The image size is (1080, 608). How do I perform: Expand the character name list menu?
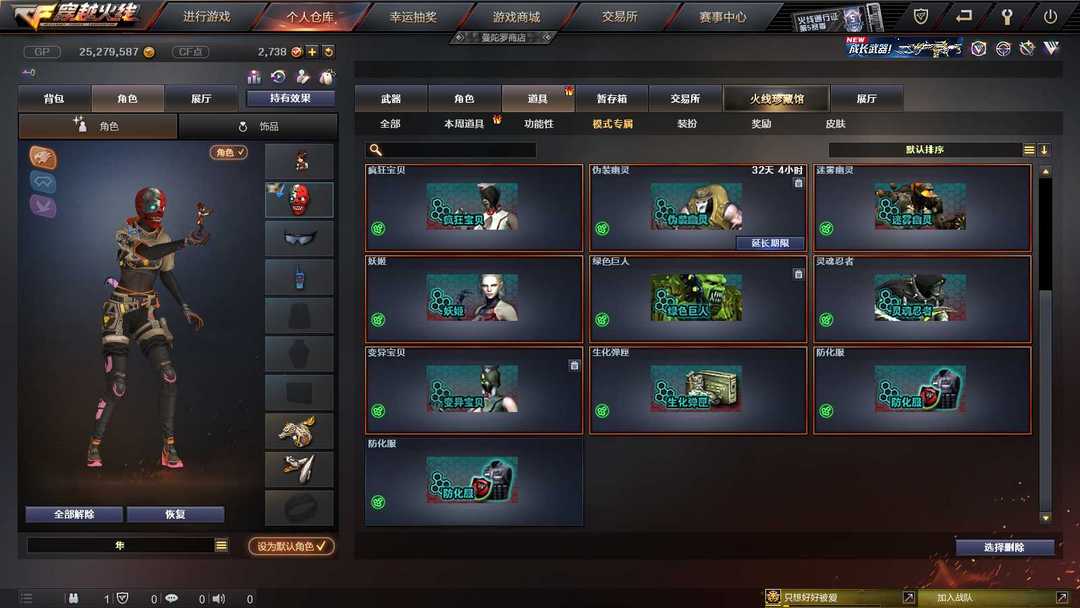pos(221,545)
